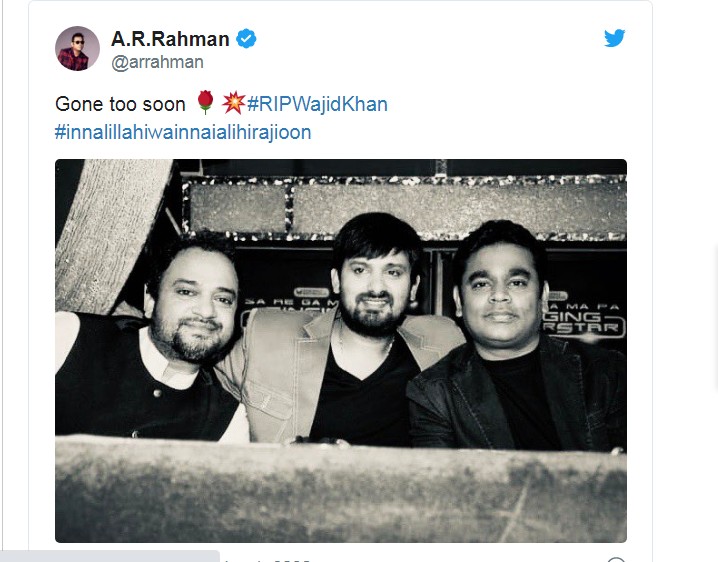The width and height of the screenshot is (718, 562).
Task: Open the A.R.Rahman display name link
Action: tap(170, 39)
